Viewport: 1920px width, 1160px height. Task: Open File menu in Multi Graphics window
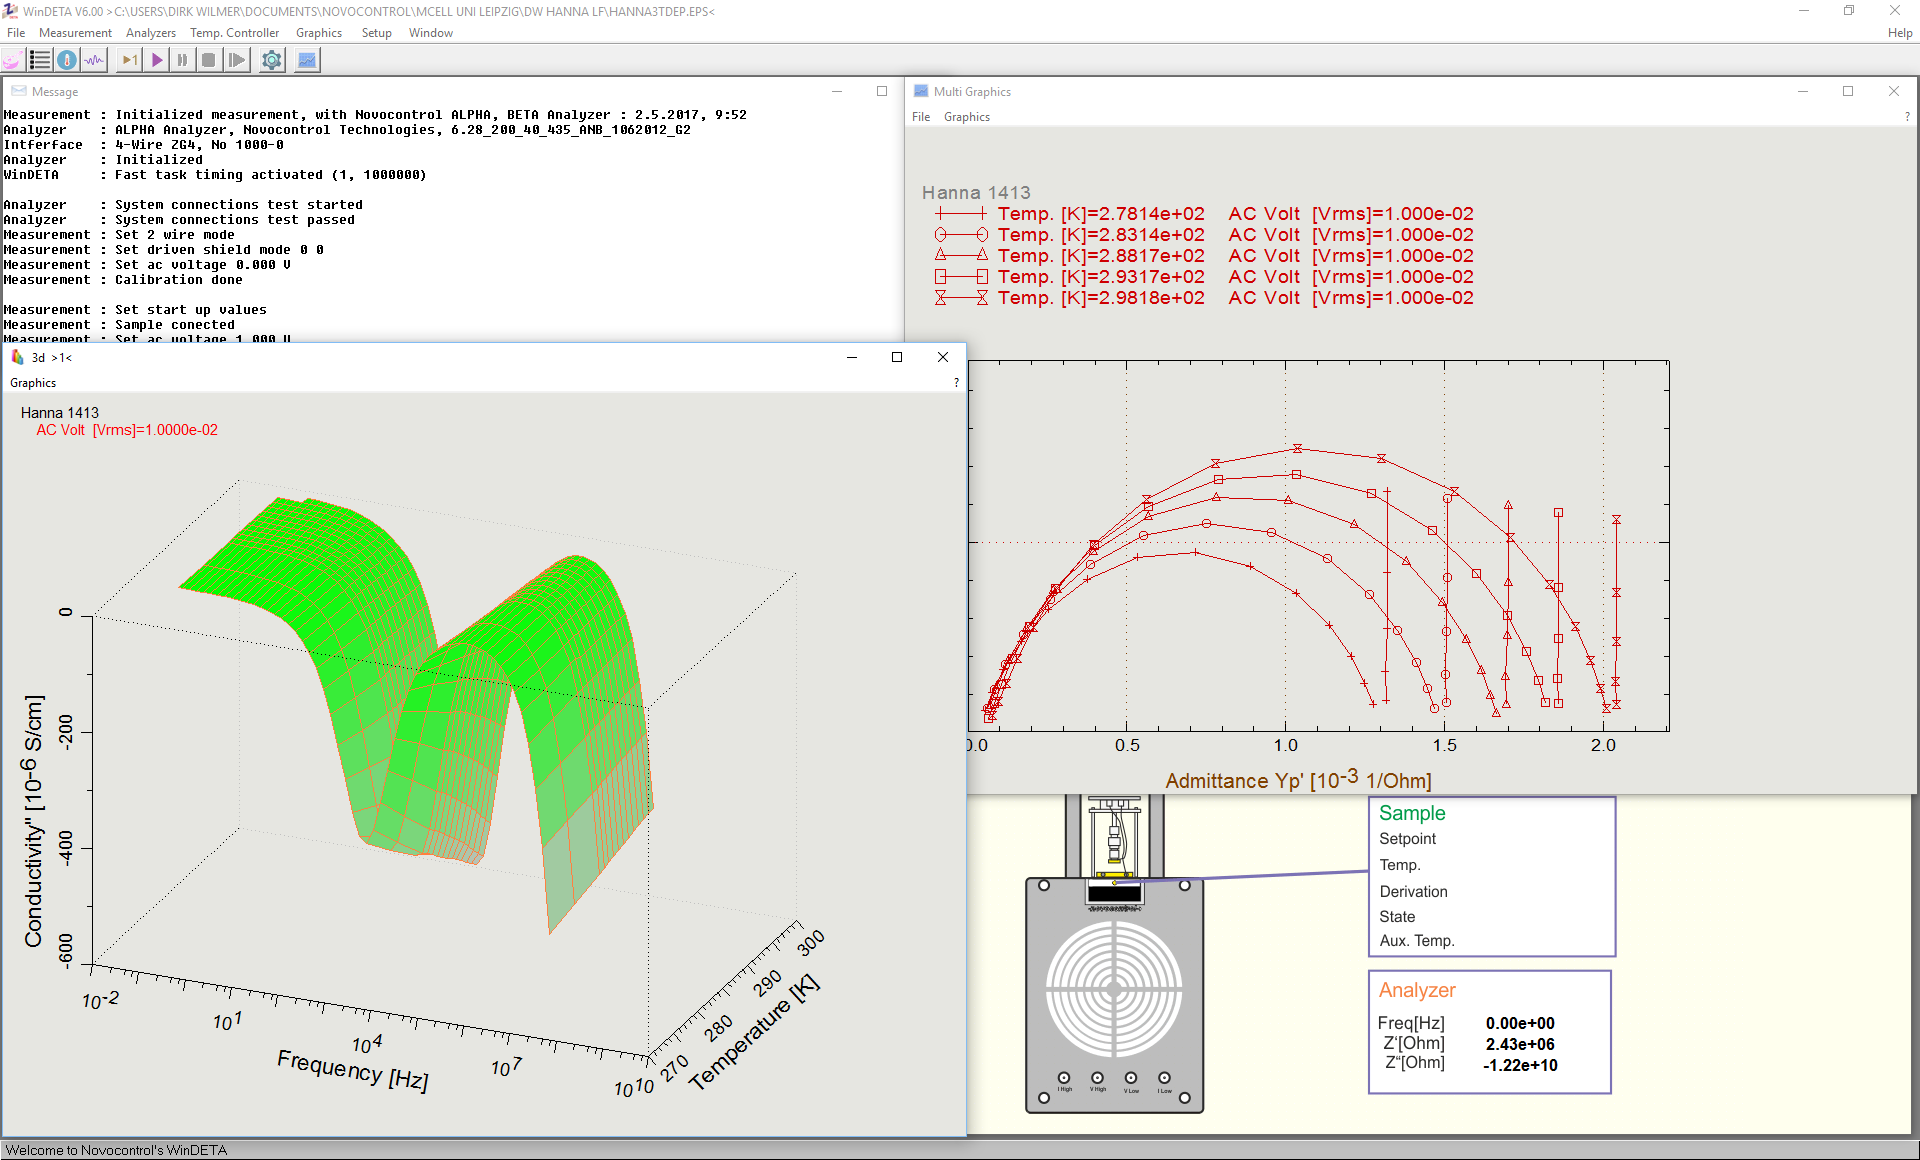point(921,117)
